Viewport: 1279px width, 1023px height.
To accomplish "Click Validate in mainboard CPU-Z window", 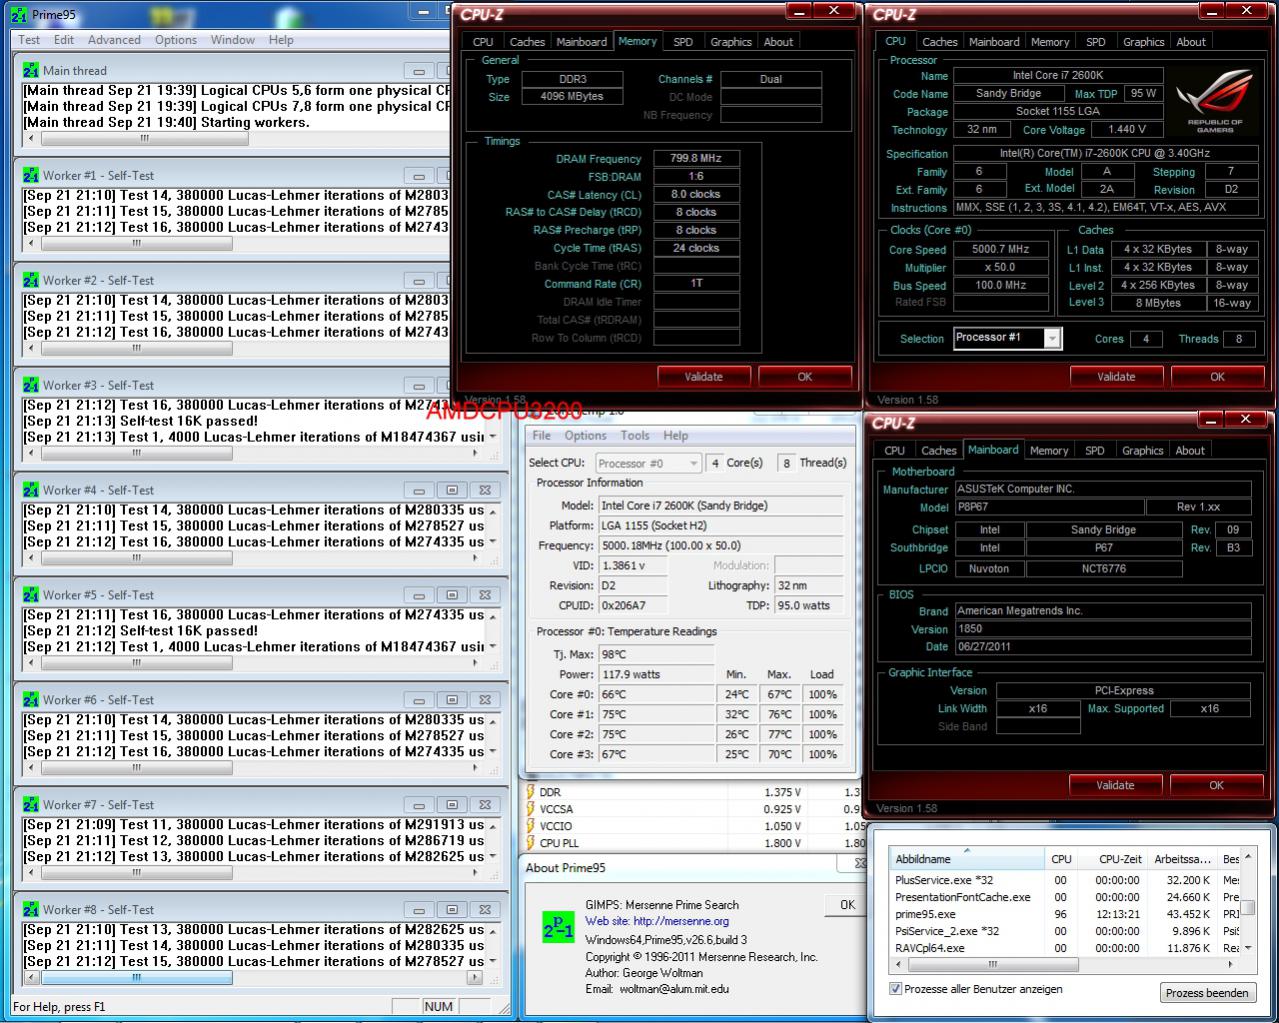I will coord(1115,785).
